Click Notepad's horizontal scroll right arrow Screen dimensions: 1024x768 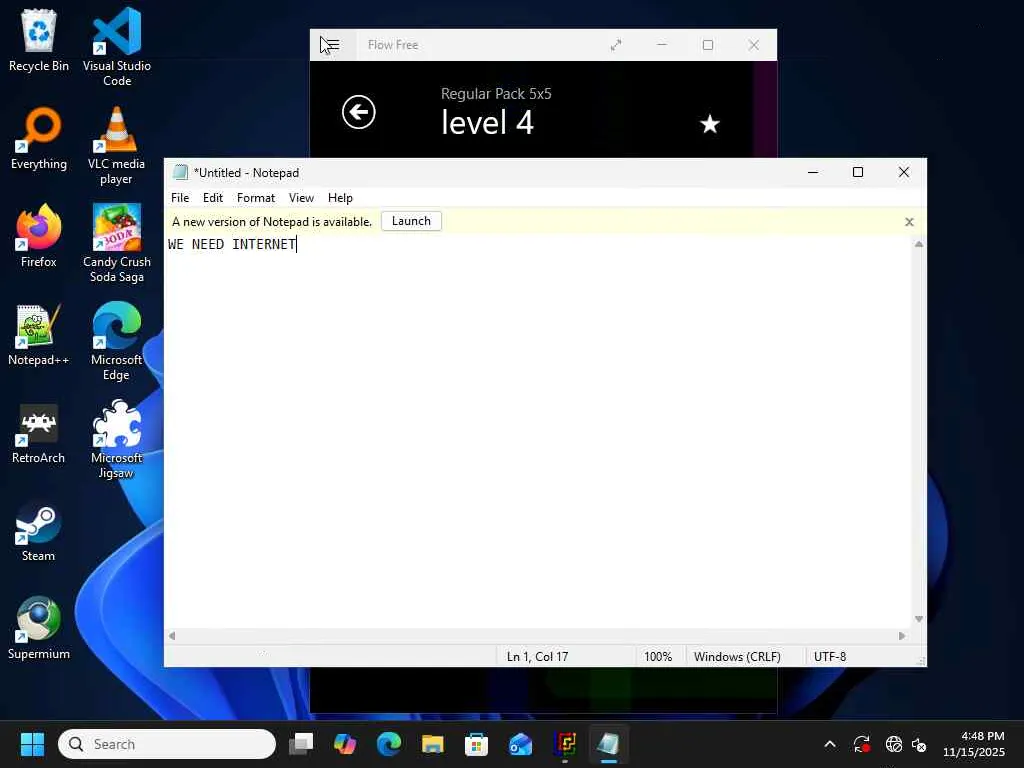(902, 636)
